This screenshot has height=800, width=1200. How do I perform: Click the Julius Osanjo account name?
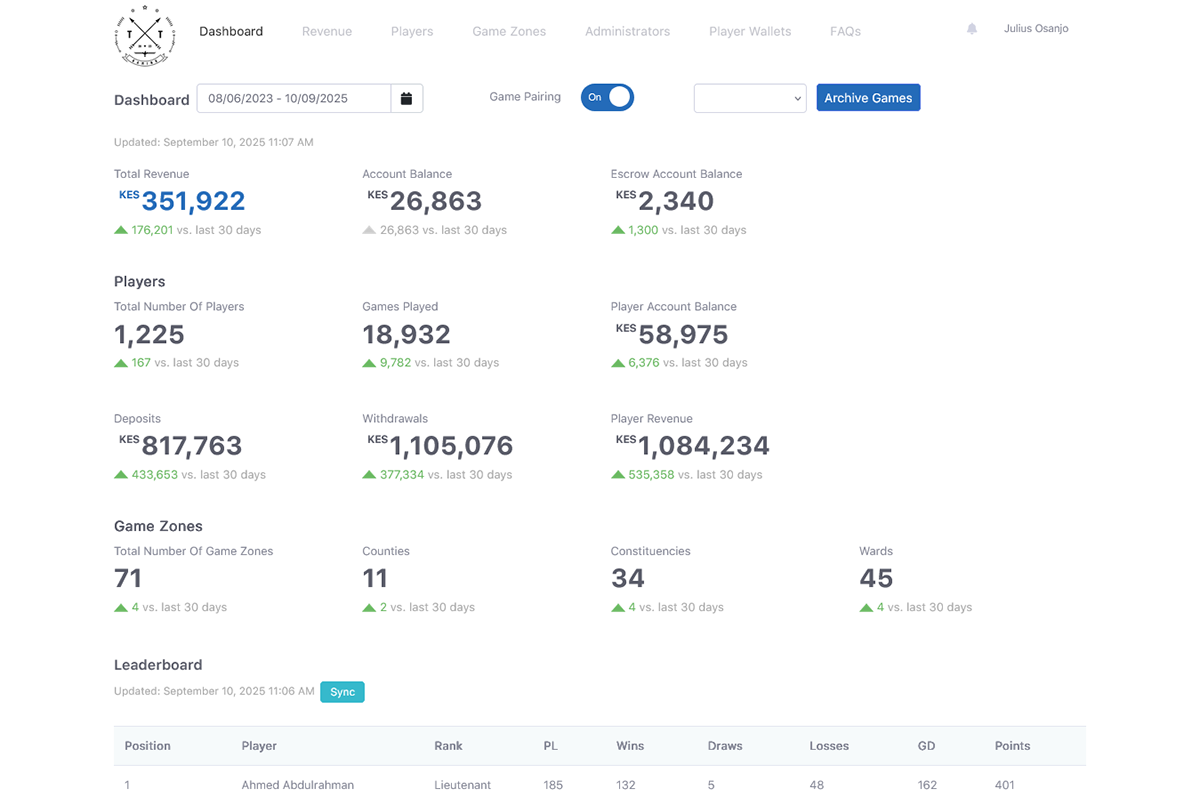(x=1035, y=28)
